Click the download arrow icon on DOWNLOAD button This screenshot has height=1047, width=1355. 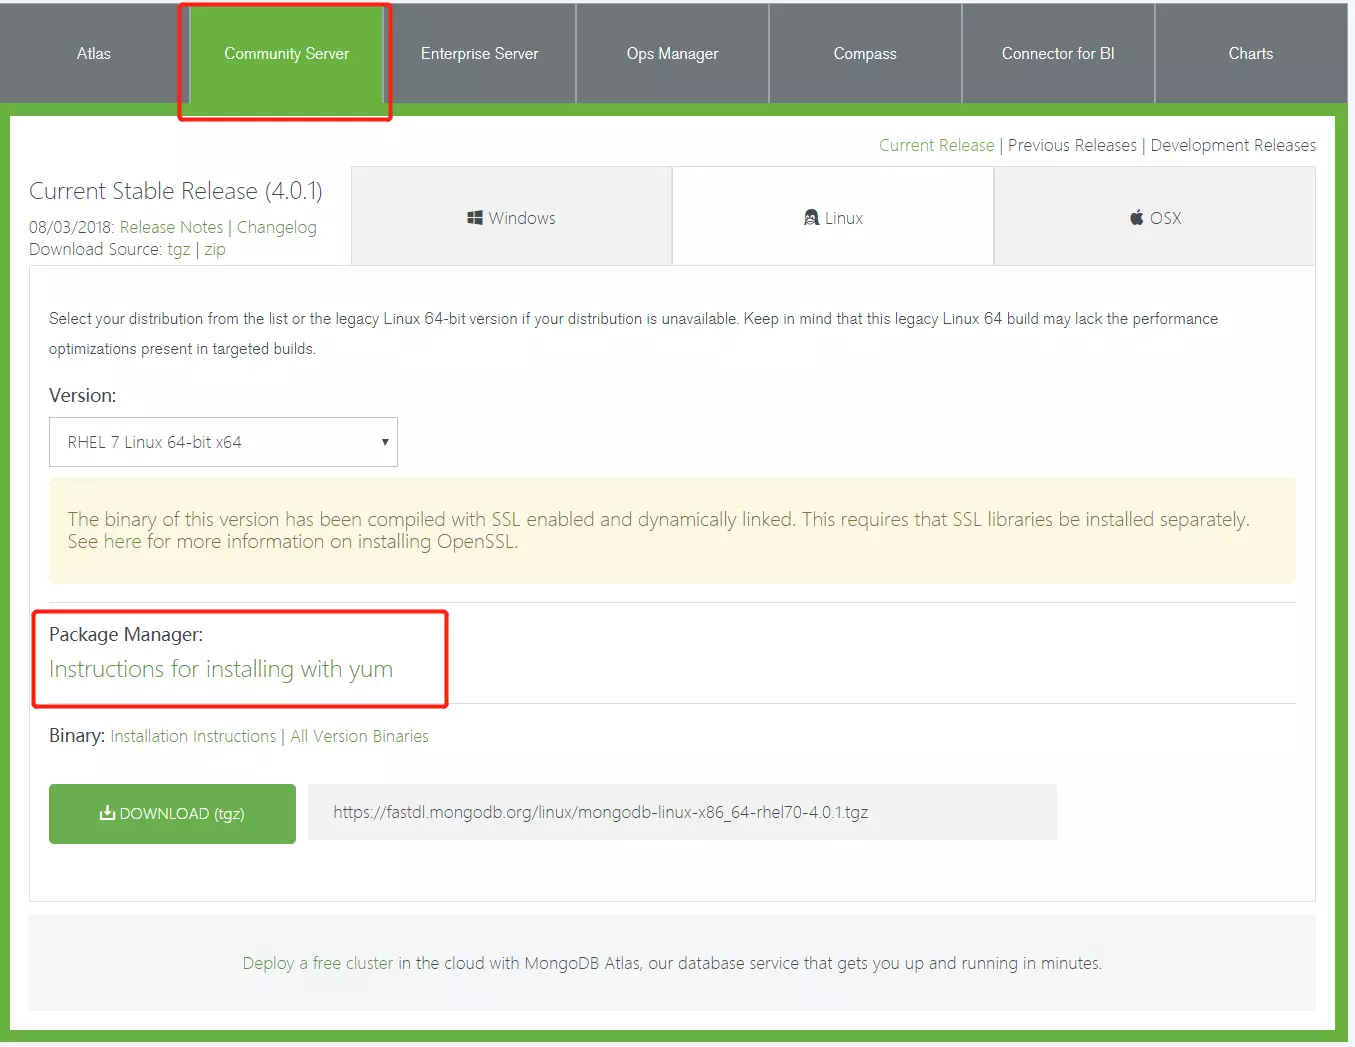(105, 813)
